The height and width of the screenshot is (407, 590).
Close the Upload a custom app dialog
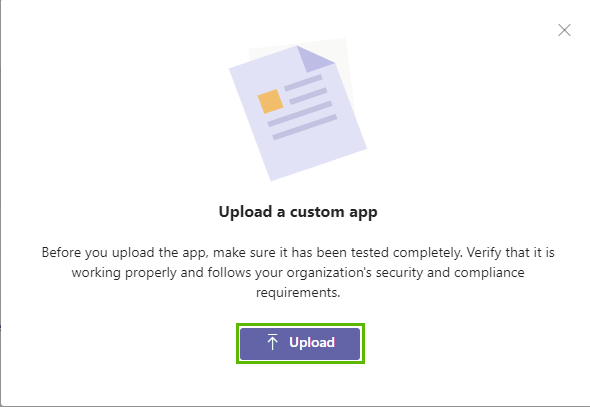coord(564,30)
